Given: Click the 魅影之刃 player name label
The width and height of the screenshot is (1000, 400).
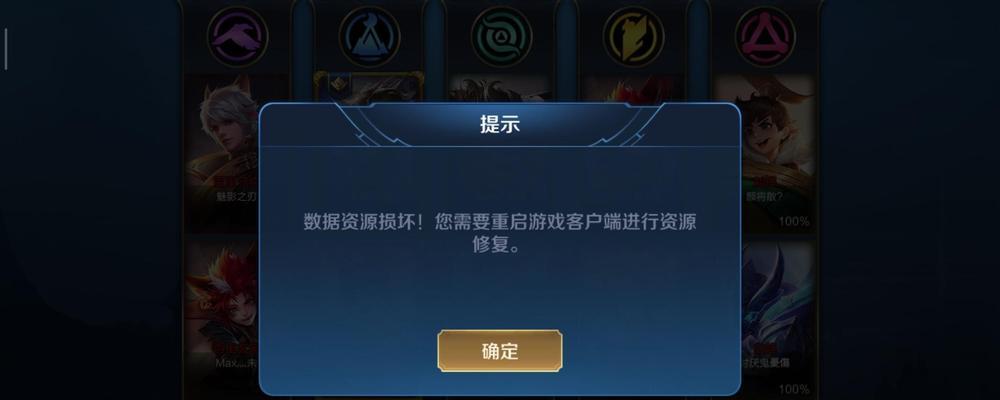Looking at the screenshot, I should (x=236, y=196).
